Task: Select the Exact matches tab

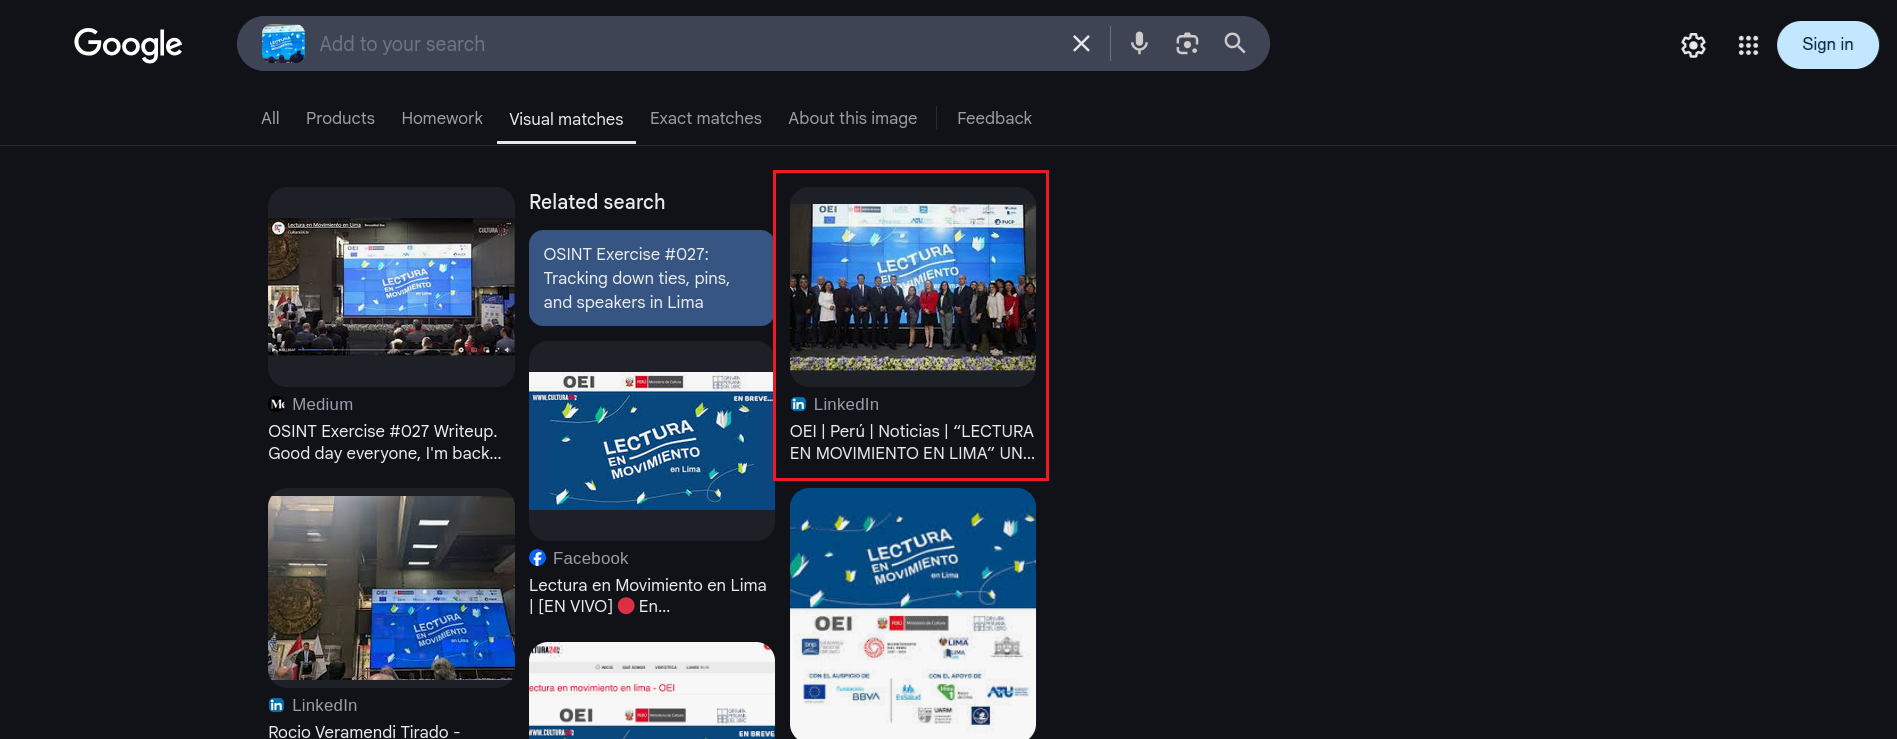Action: pos(705,118)
